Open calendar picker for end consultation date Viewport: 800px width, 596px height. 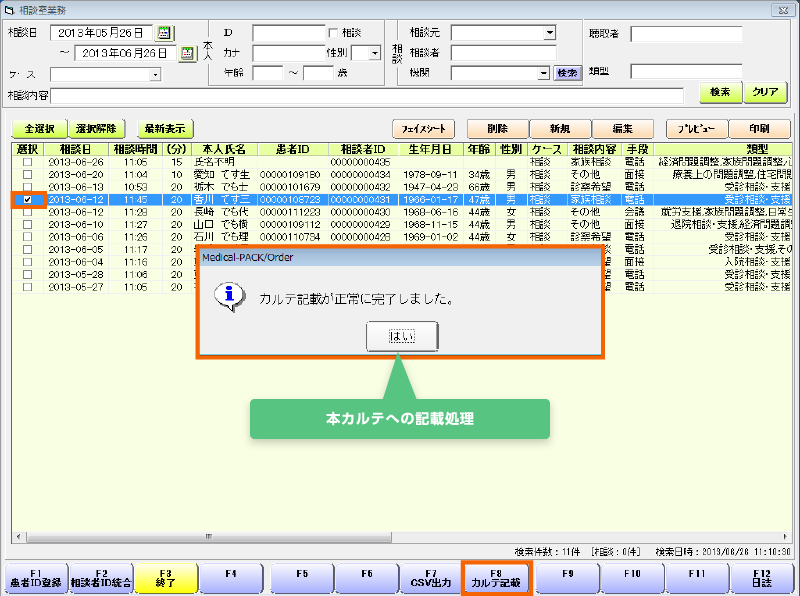tap(186, 53)
